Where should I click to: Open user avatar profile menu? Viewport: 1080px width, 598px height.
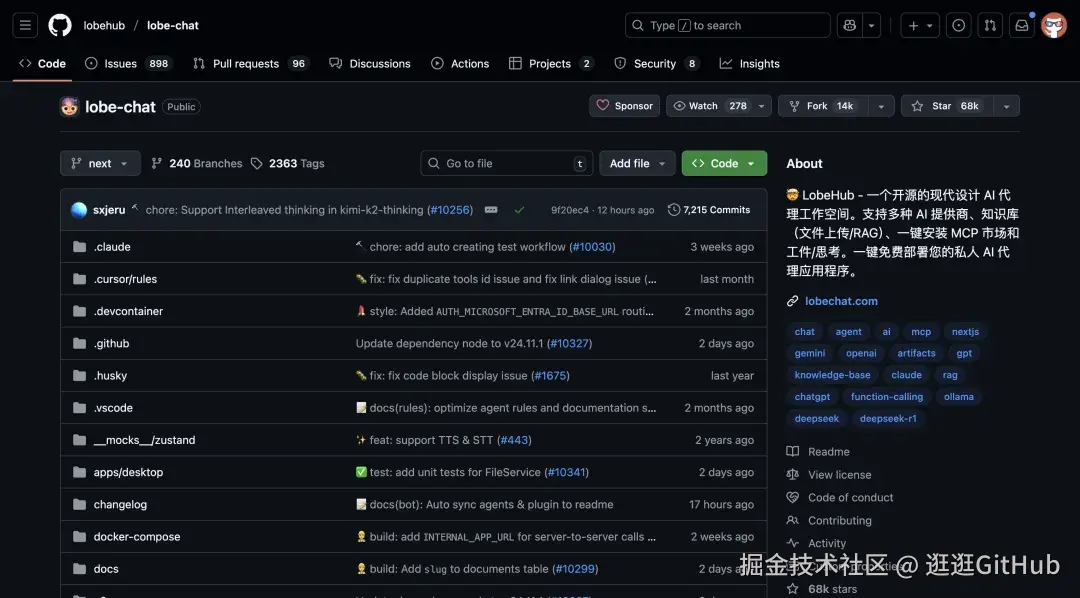(1053, 25)
